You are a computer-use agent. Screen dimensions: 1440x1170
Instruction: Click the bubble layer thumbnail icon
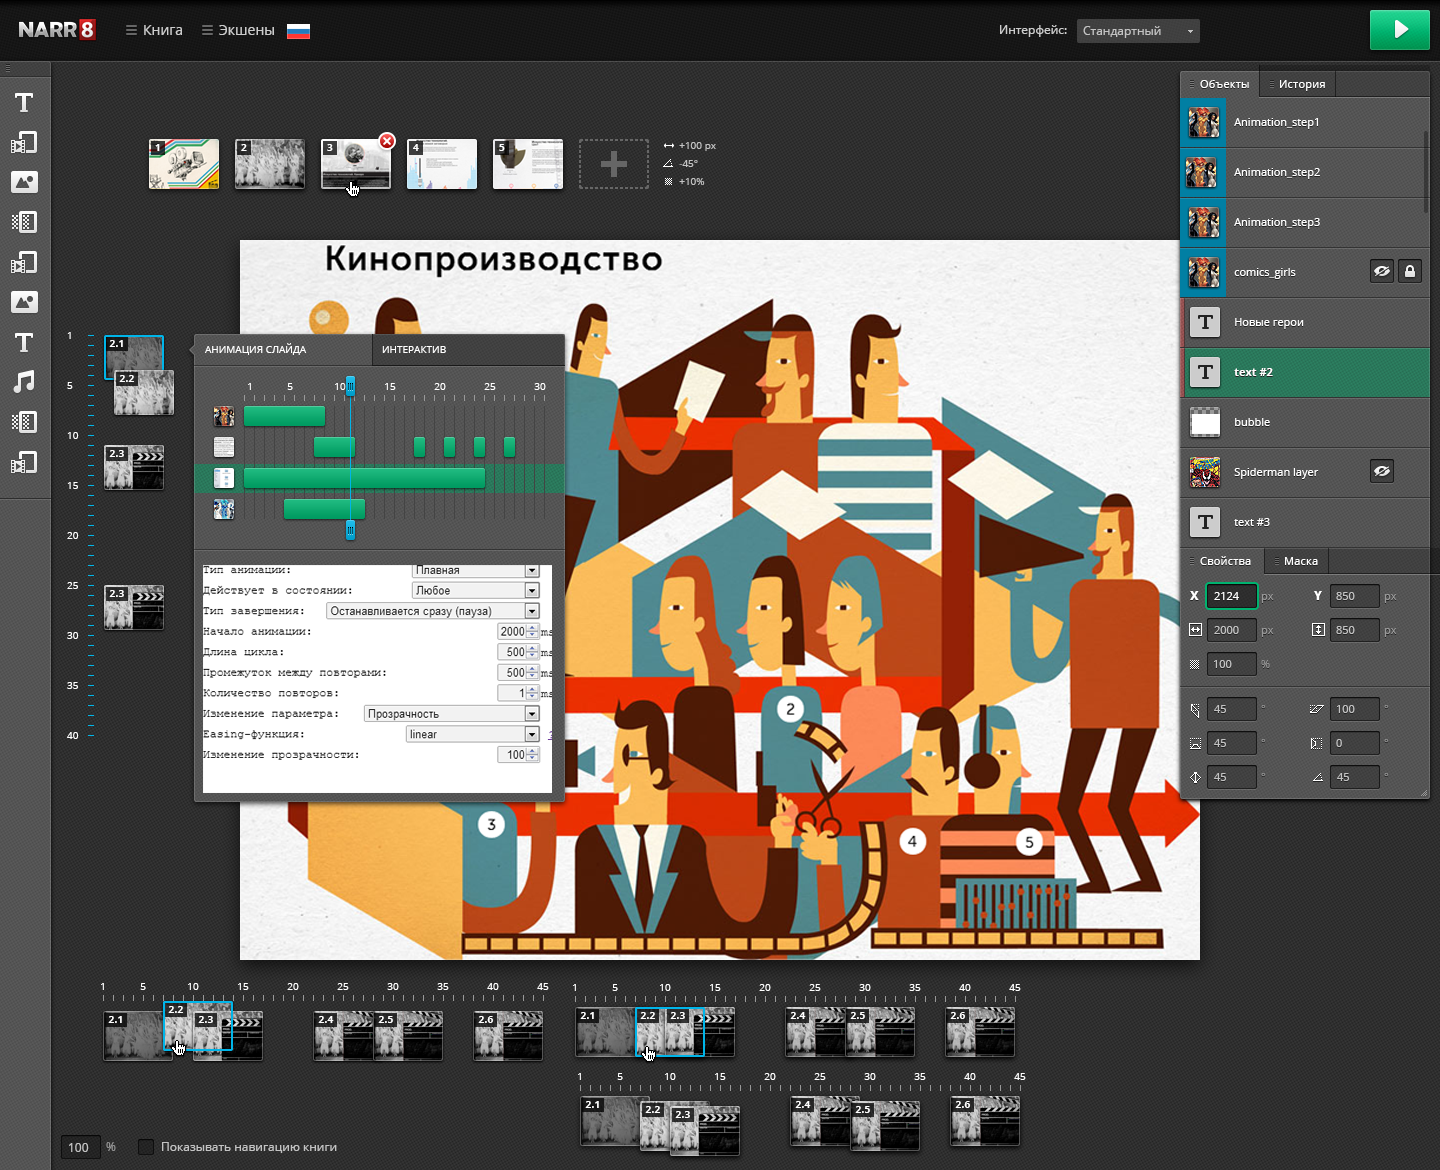point(1205,422)
